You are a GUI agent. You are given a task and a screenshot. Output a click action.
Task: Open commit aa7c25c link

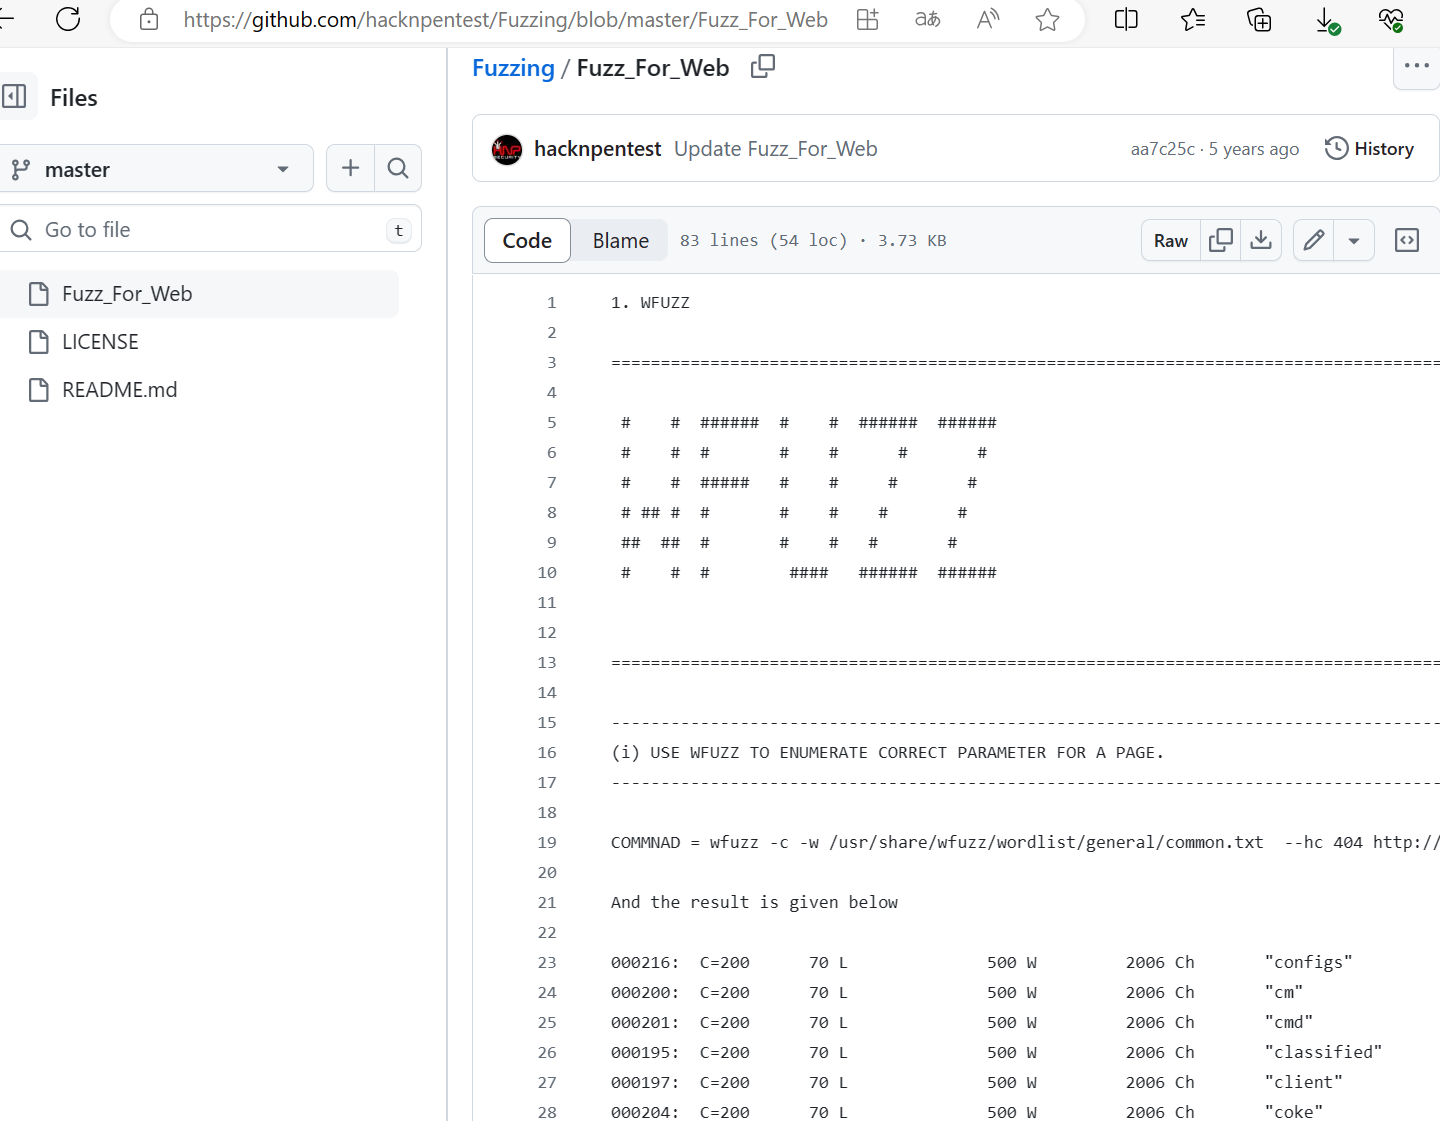click(1162, 149)
